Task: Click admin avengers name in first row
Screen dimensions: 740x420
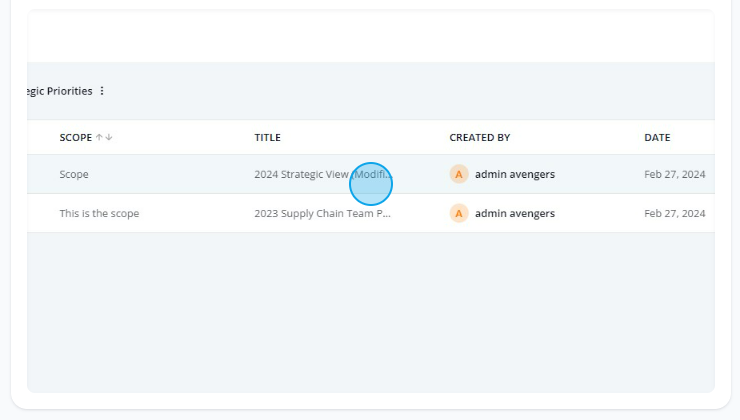Action: coord(515,174)
